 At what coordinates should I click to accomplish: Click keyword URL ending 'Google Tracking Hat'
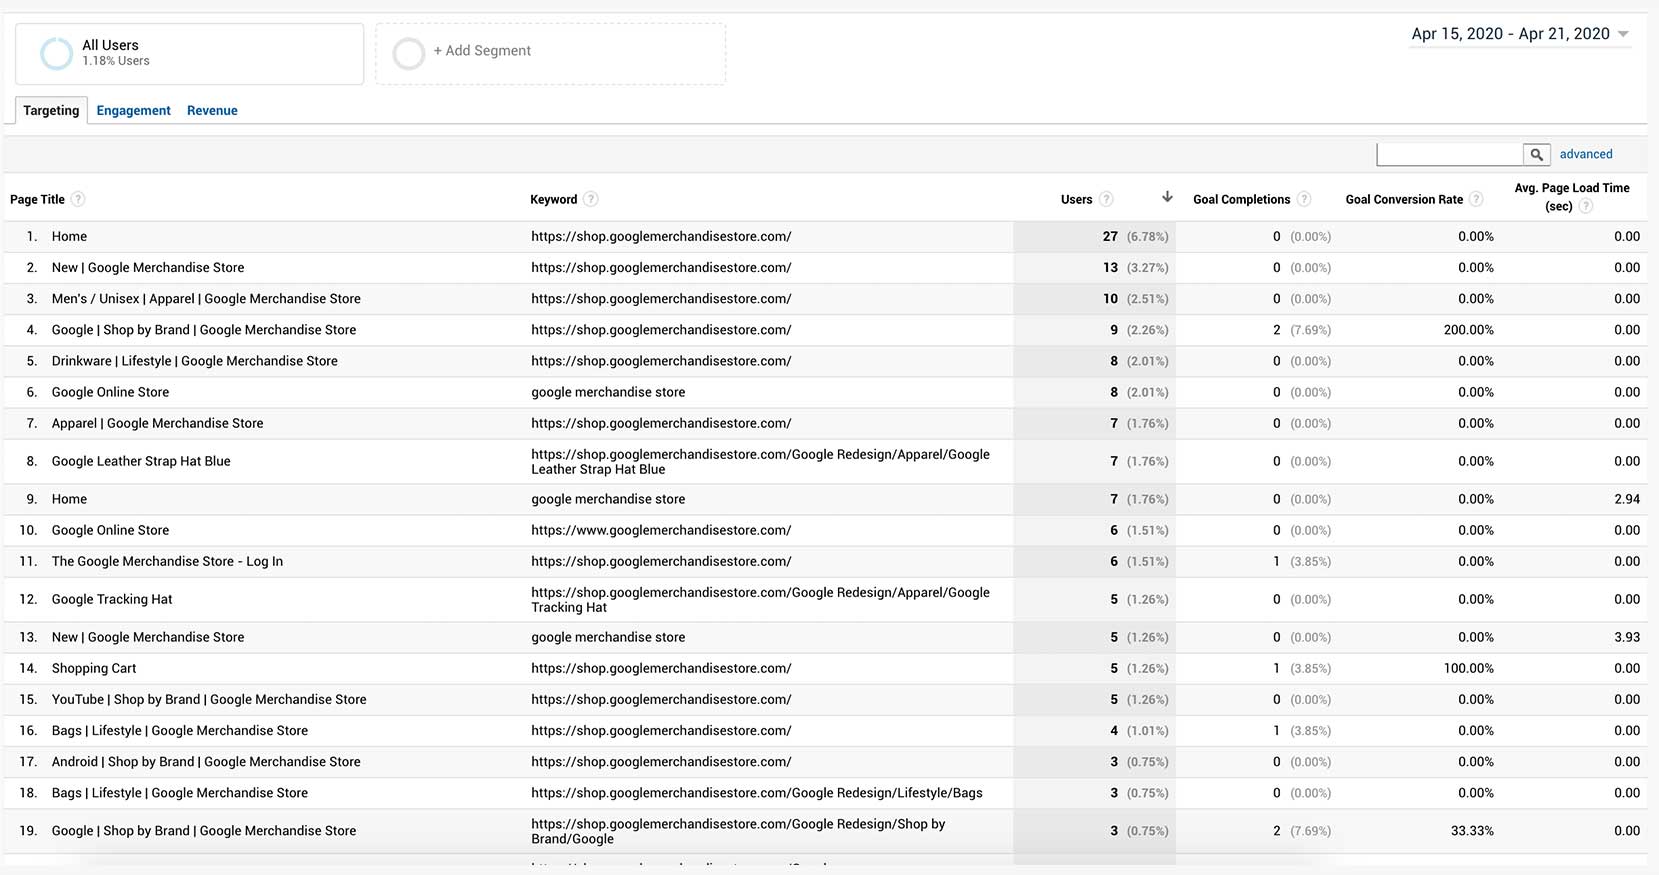click(760, 599)
